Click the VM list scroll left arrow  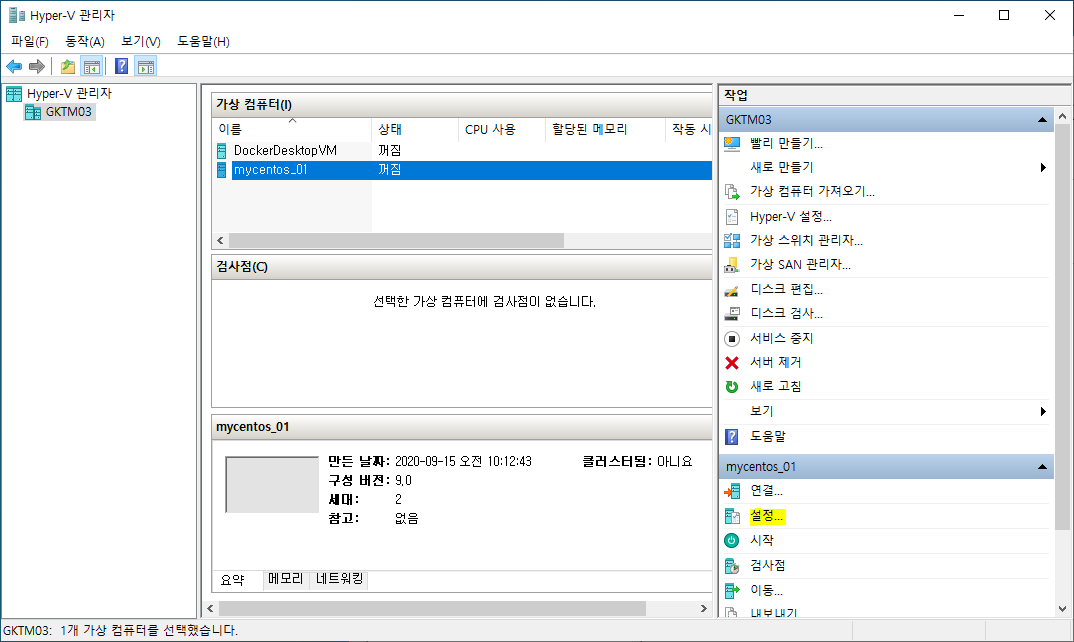pos(220,240)
